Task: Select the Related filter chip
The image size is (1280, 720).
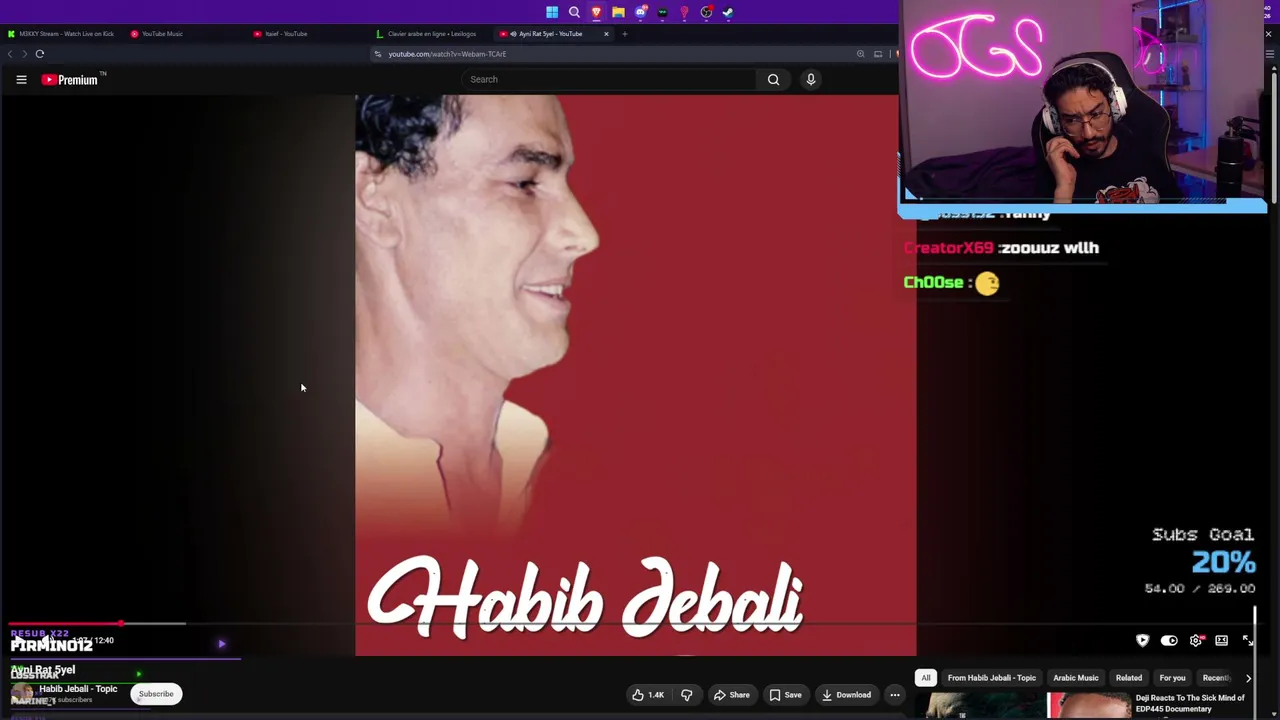Action: (1129, 678)
